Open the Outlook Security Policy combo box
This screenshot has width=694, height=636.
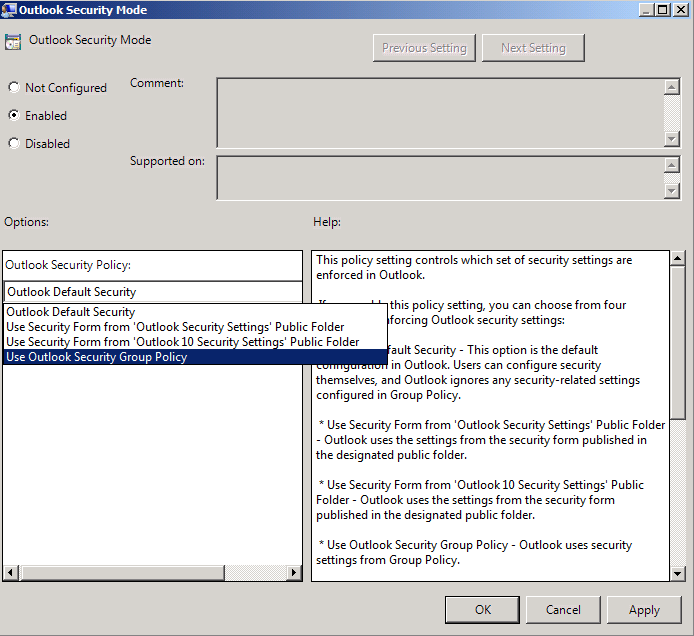pos(153,292)
